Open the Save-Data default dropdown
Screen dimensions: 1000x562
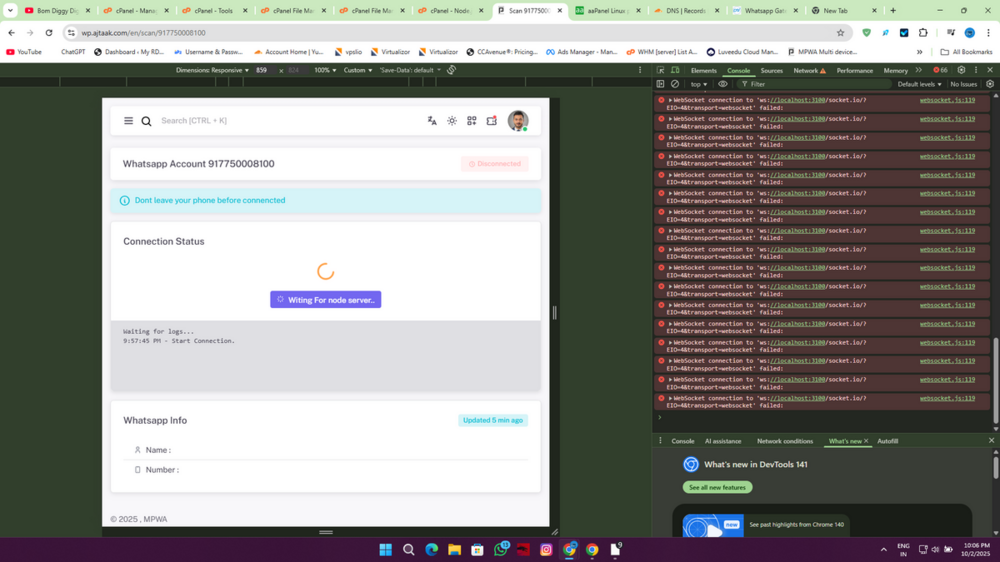[x=410, y=70]
